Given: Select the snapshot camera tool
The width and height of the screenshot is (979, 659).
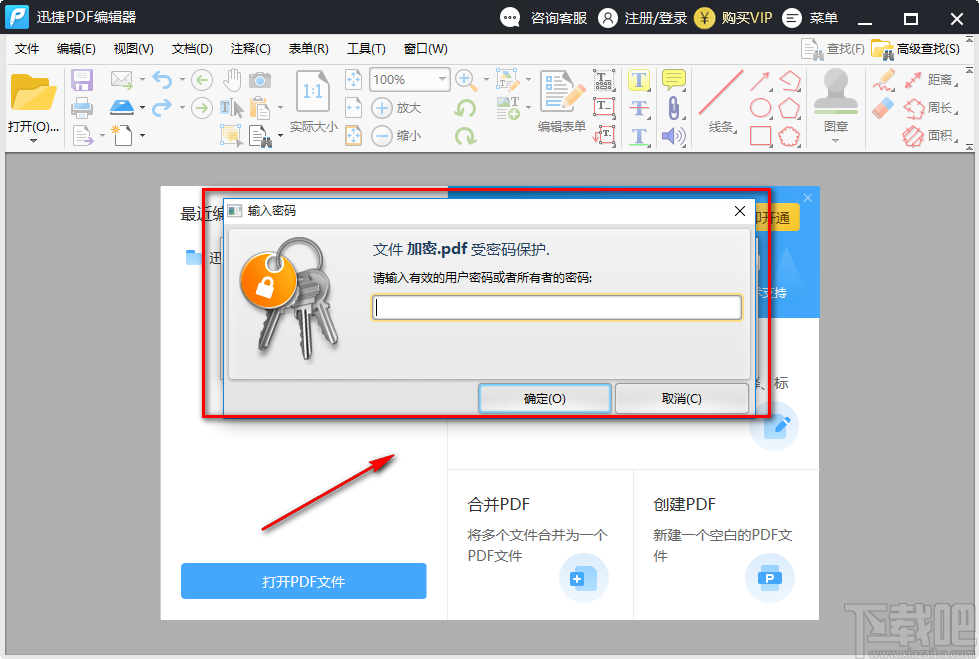Looking at the screenshot, I should [260, 80].
